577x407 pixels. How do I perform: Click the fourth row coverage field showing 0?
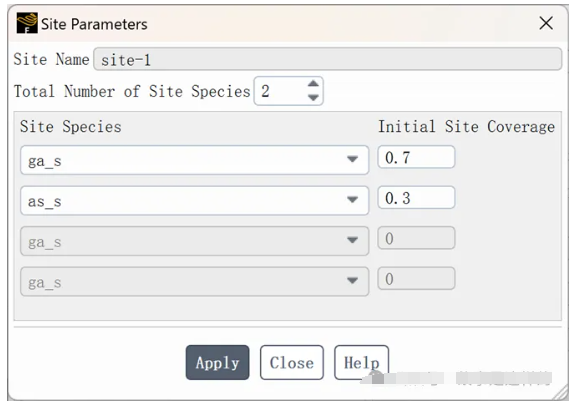click(x=416, y=279)
